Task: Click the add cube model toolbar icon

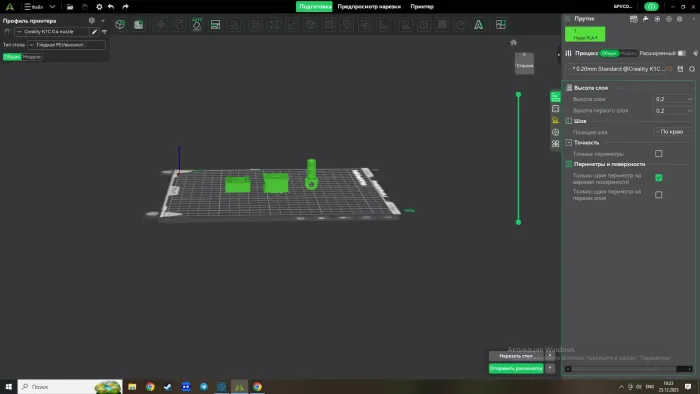Action: 120,25
